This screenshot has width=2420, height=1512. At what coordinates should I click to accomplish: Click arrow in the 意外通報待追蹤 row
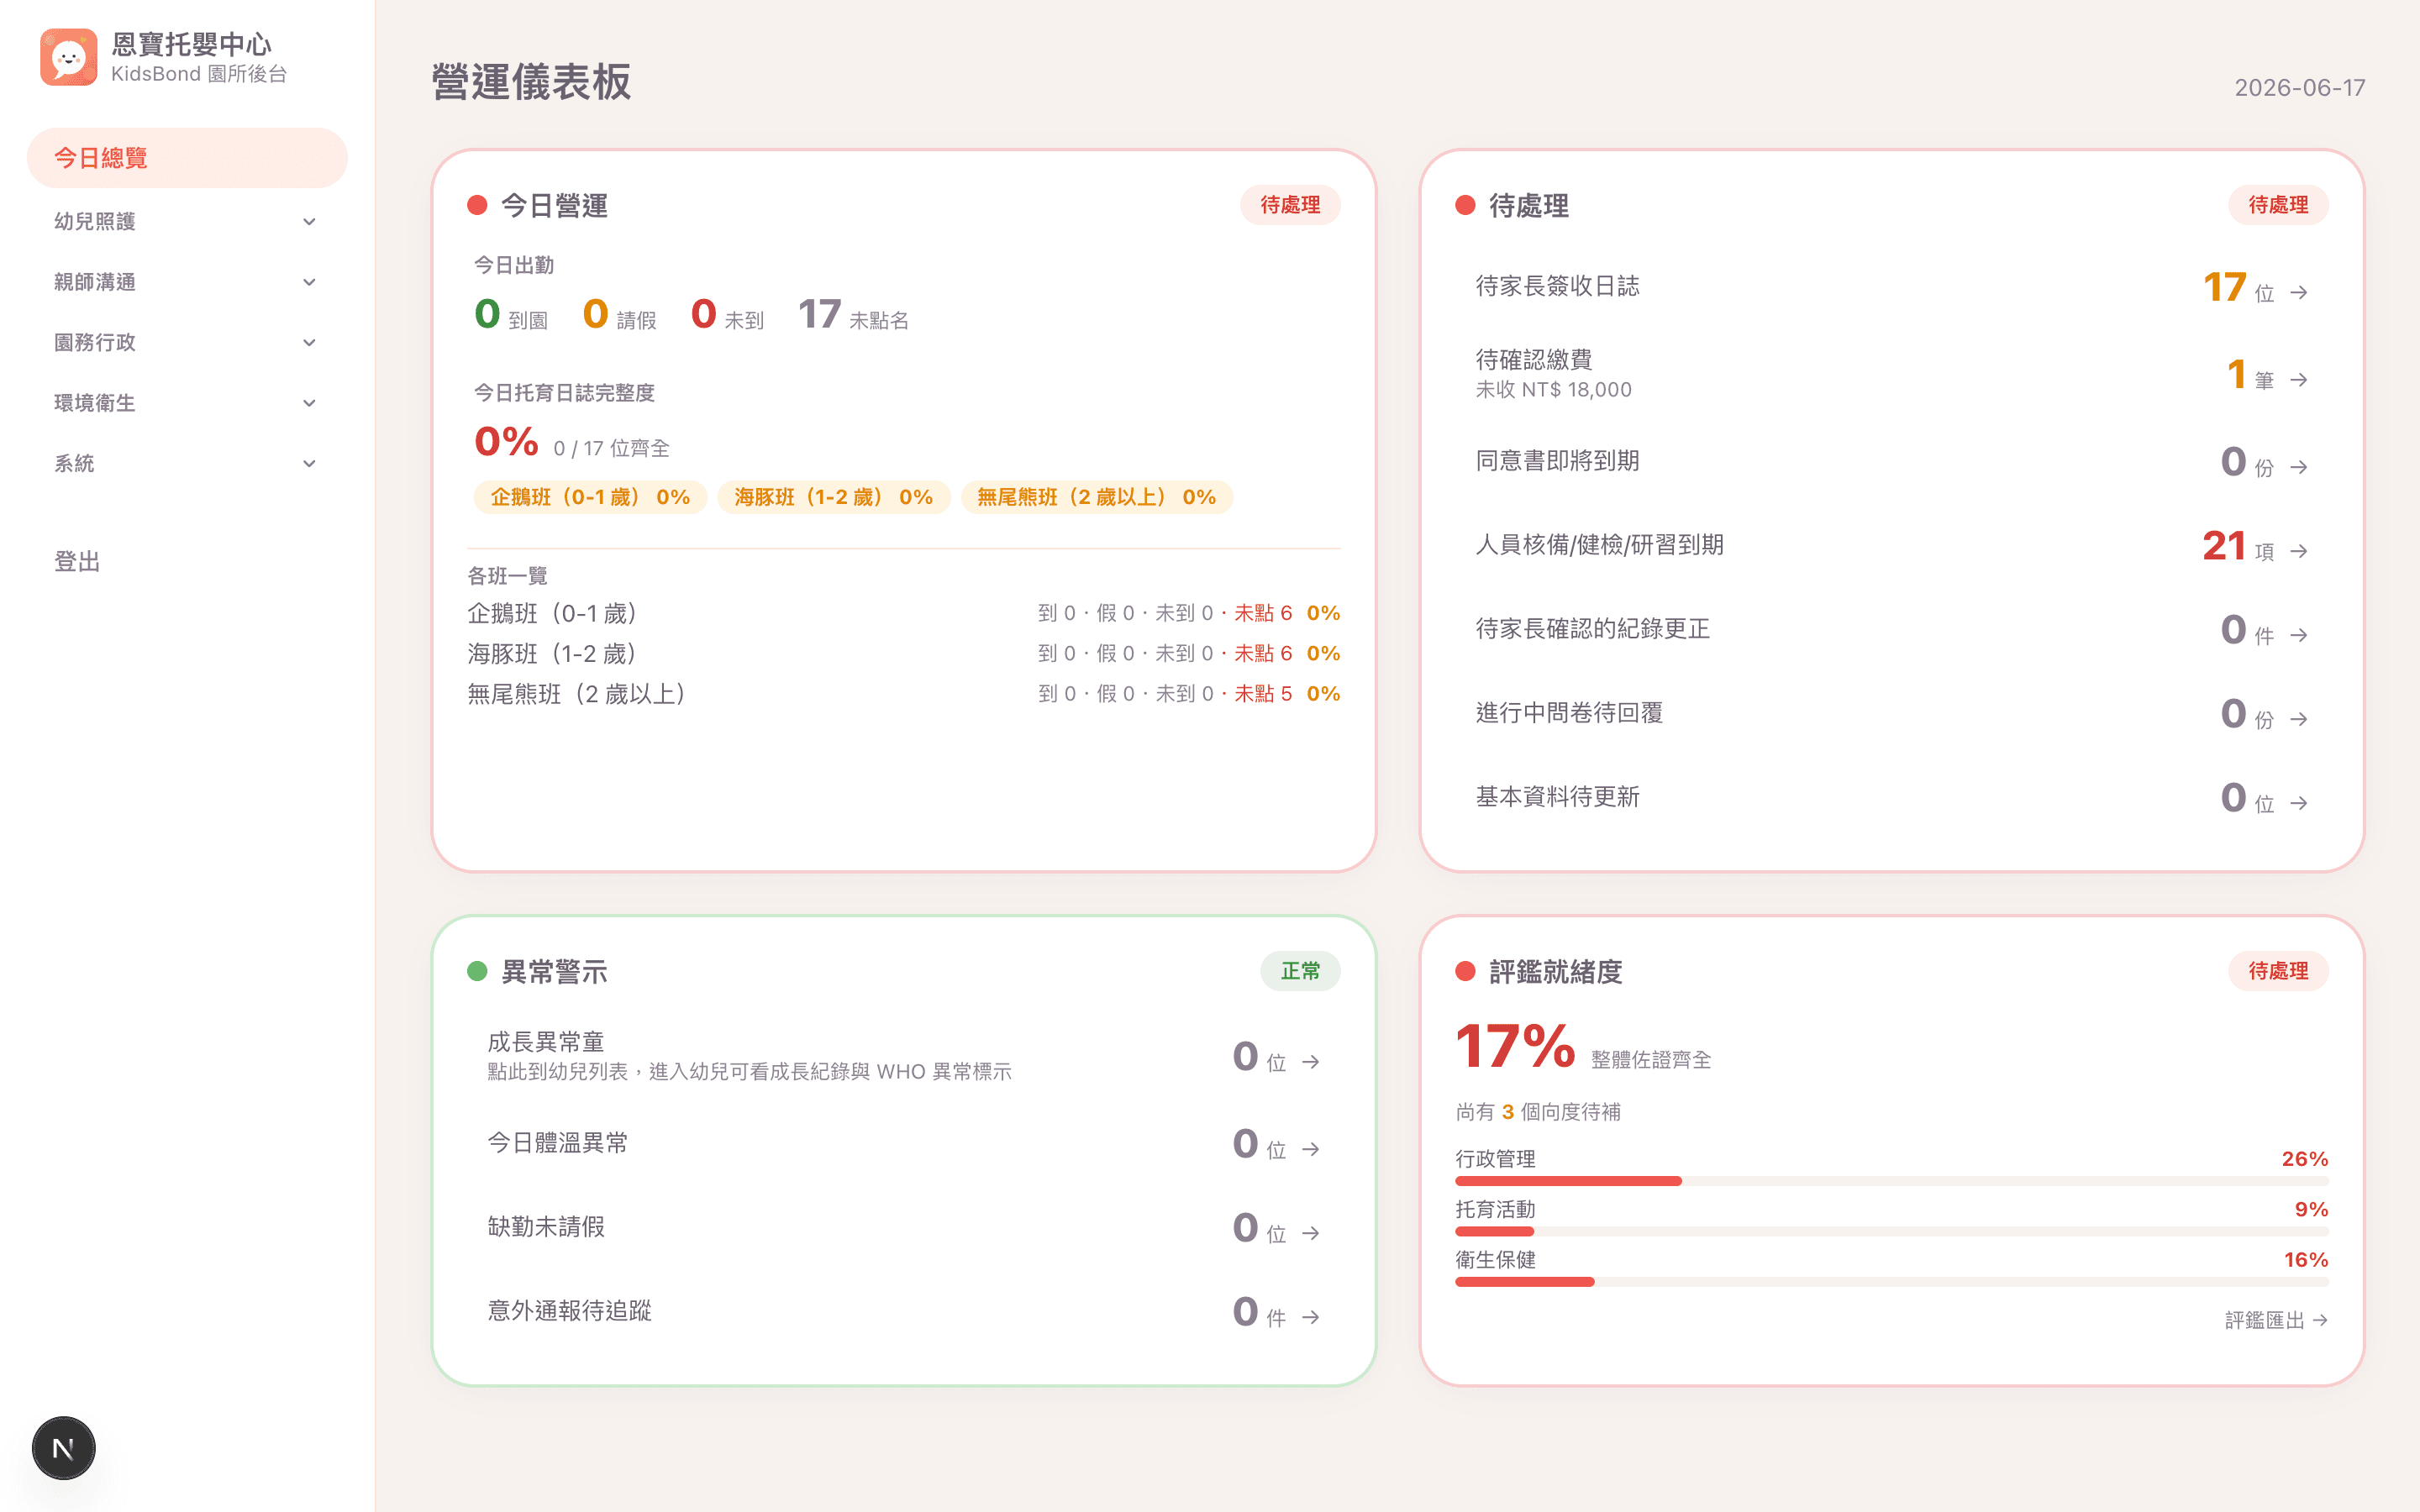[x=1311, y=1317]
